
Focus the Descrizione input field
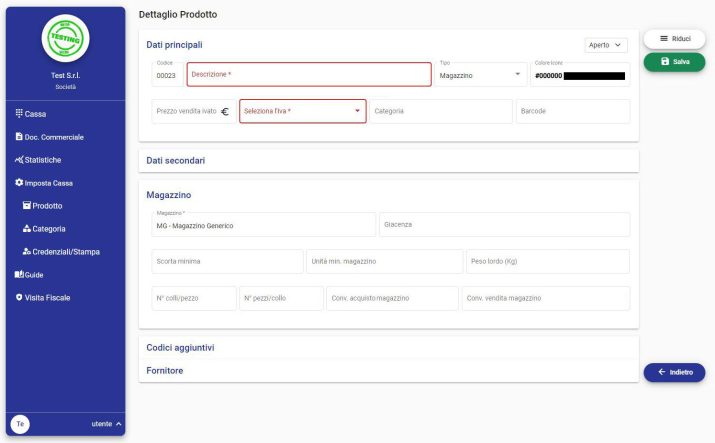point(308,75)
